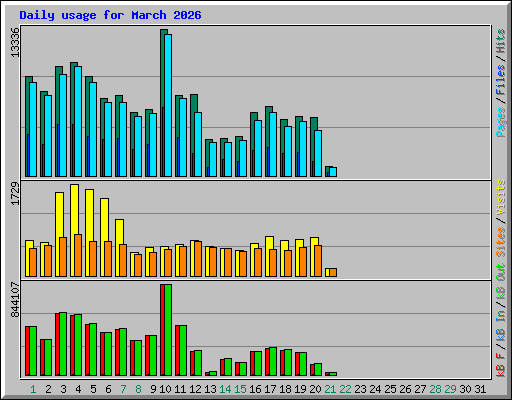Click the tallest cyan files bar for day 10
The image size is (512, 400).
pyautogui.click(x=168, y=105)
